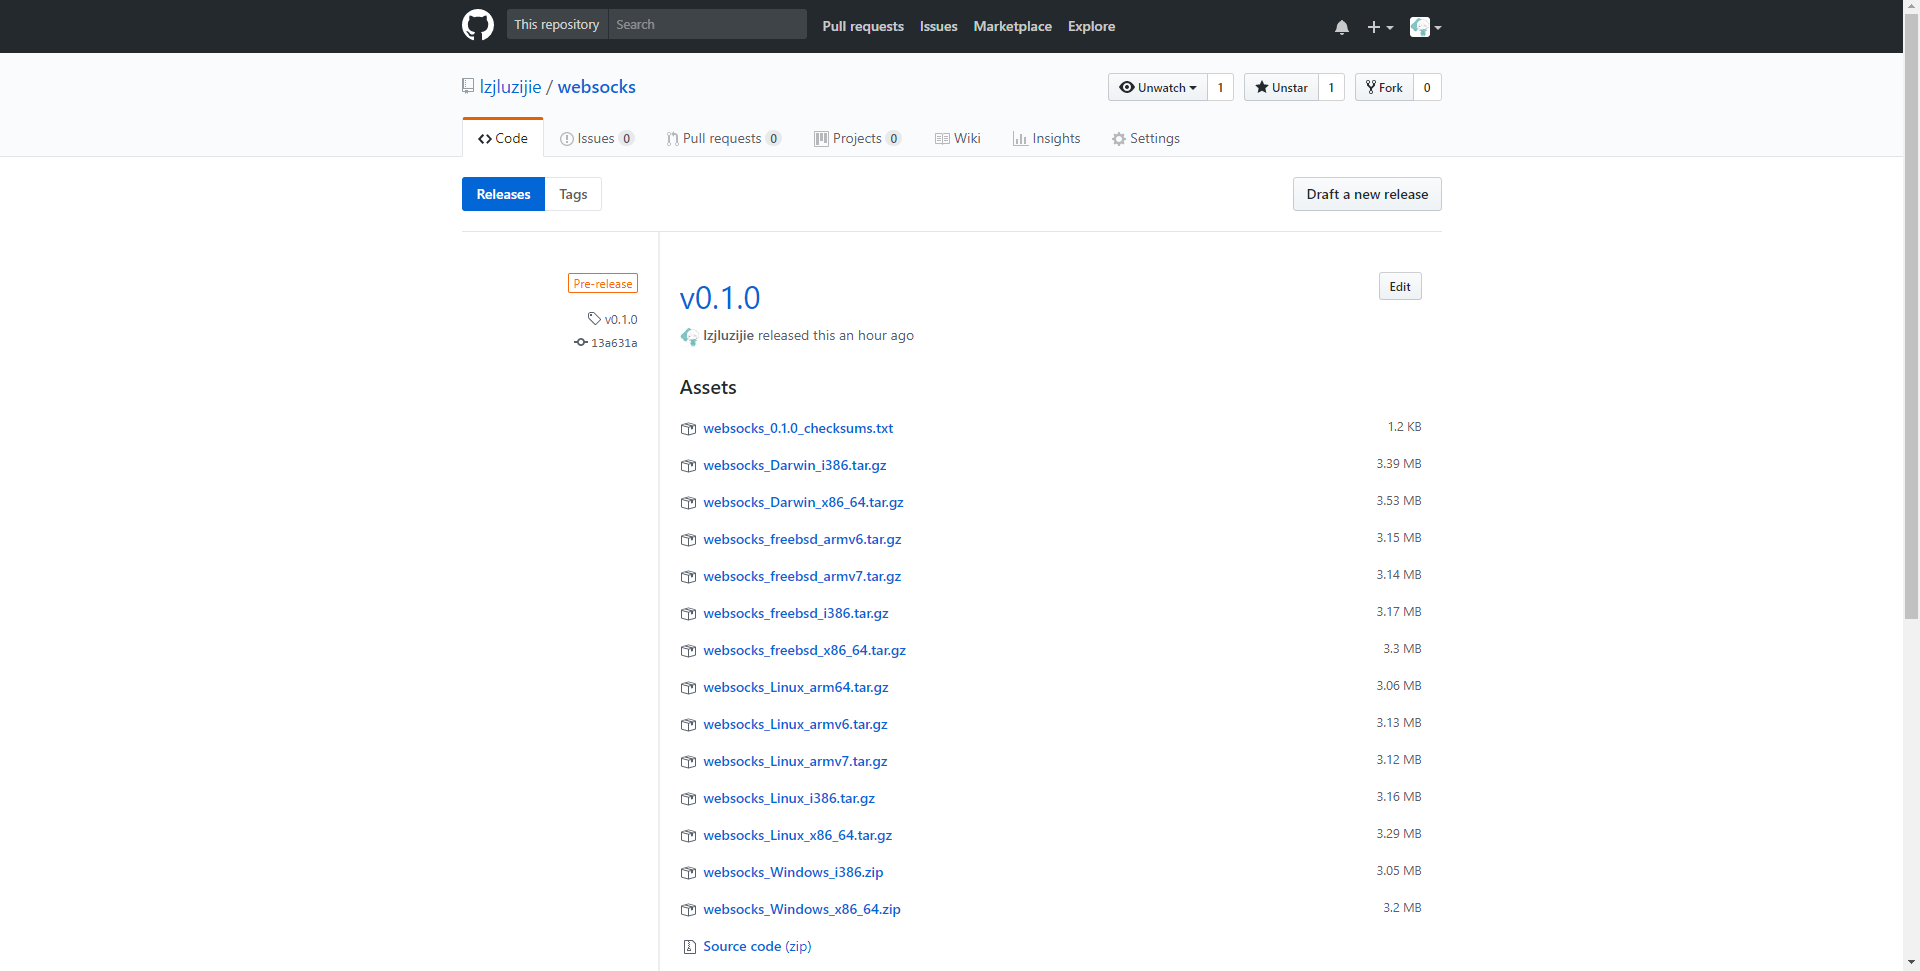Switch to the repository Issues tab
Viewport: 1920px width, 971px height.
click(x=596, y=138)
